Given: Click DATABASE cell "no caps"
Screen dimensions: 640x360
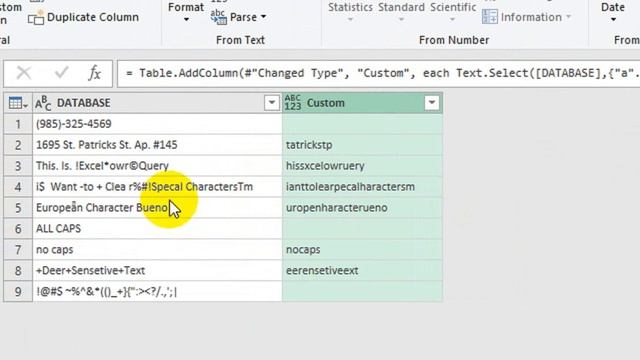Looking at the screenshot, I should (x=157, y=249).
